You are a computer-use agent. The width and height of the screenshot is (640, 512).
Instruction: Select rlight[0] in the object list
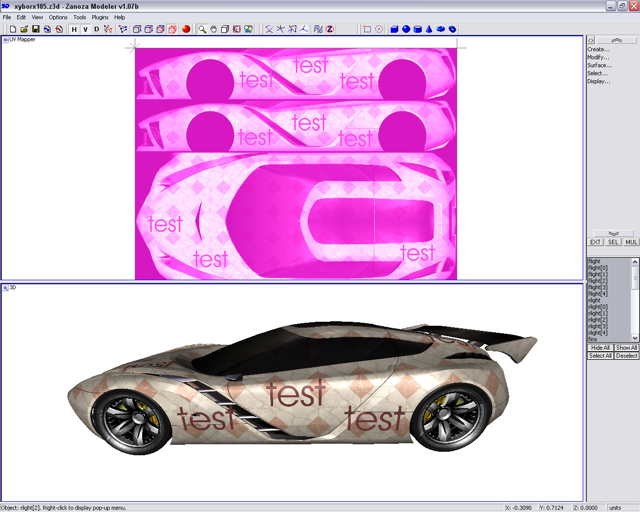598,268
